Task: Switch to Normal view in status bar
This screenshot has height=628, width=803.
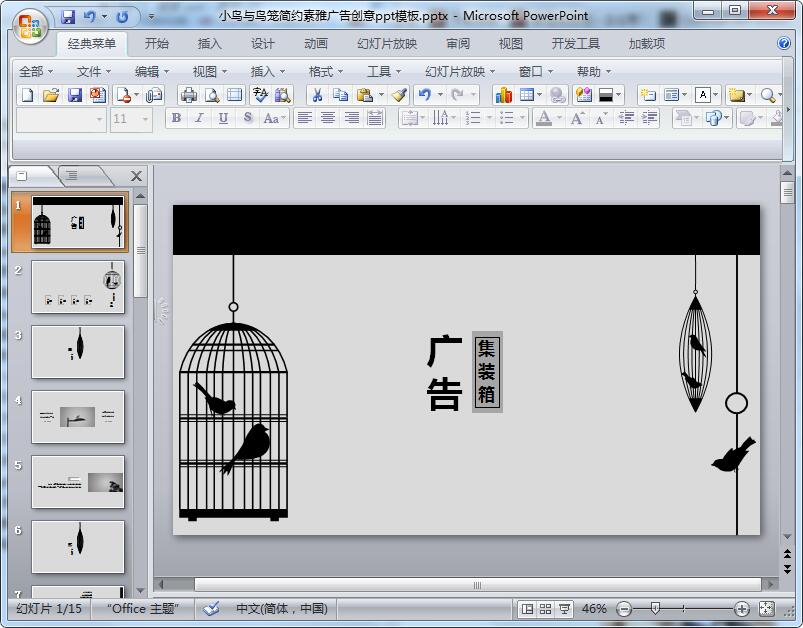Action: click(x=527, y=609)
